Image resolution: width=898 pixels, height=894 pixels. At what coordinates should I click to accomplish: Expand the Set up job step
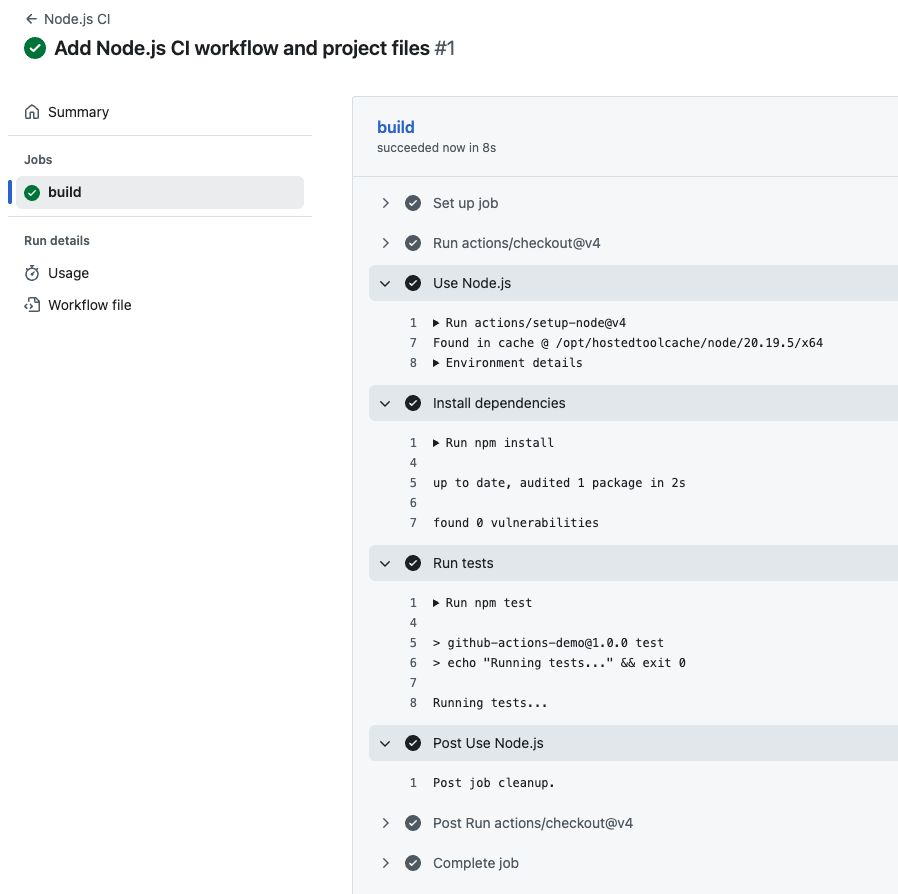pos(385,203)
